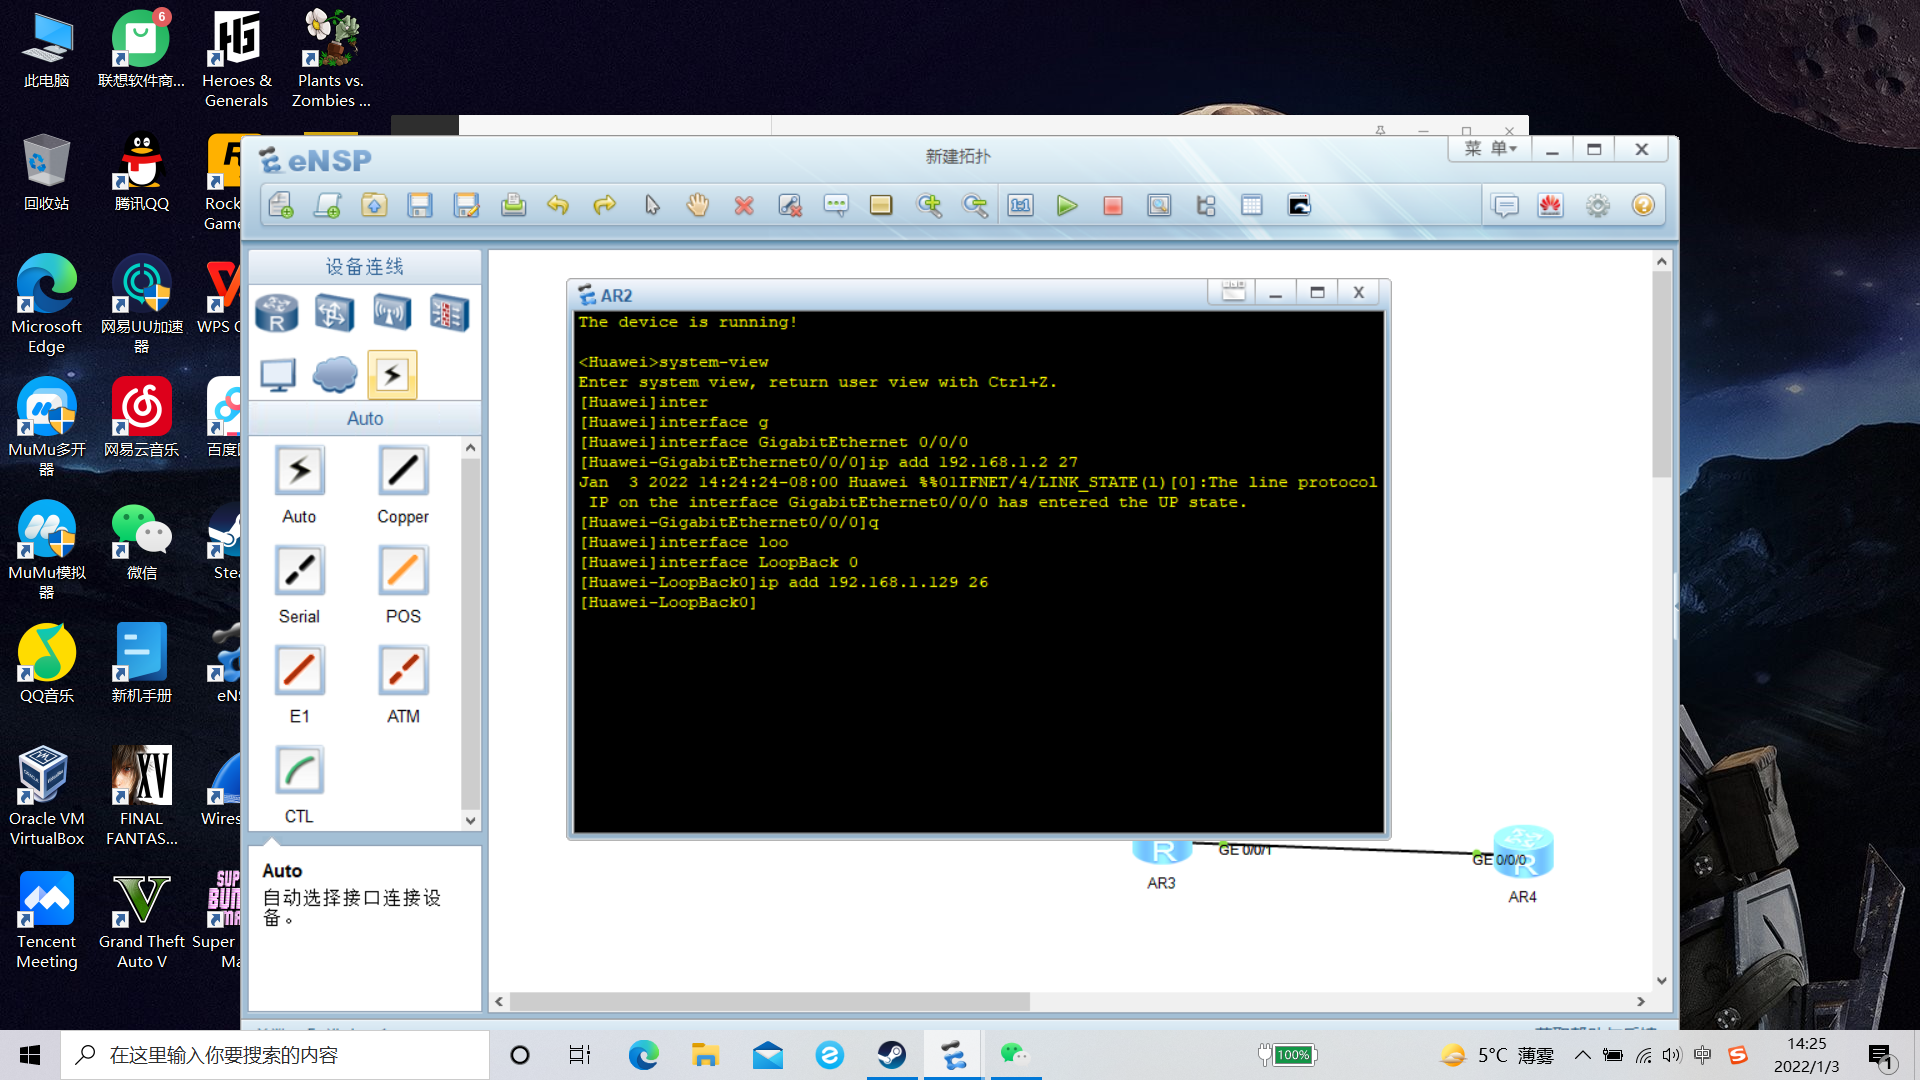Image resolution: width=1920 pixels, height=1080 pixels.
Task: Select the PC terminal device category
Action: click(x=277, y=375)
